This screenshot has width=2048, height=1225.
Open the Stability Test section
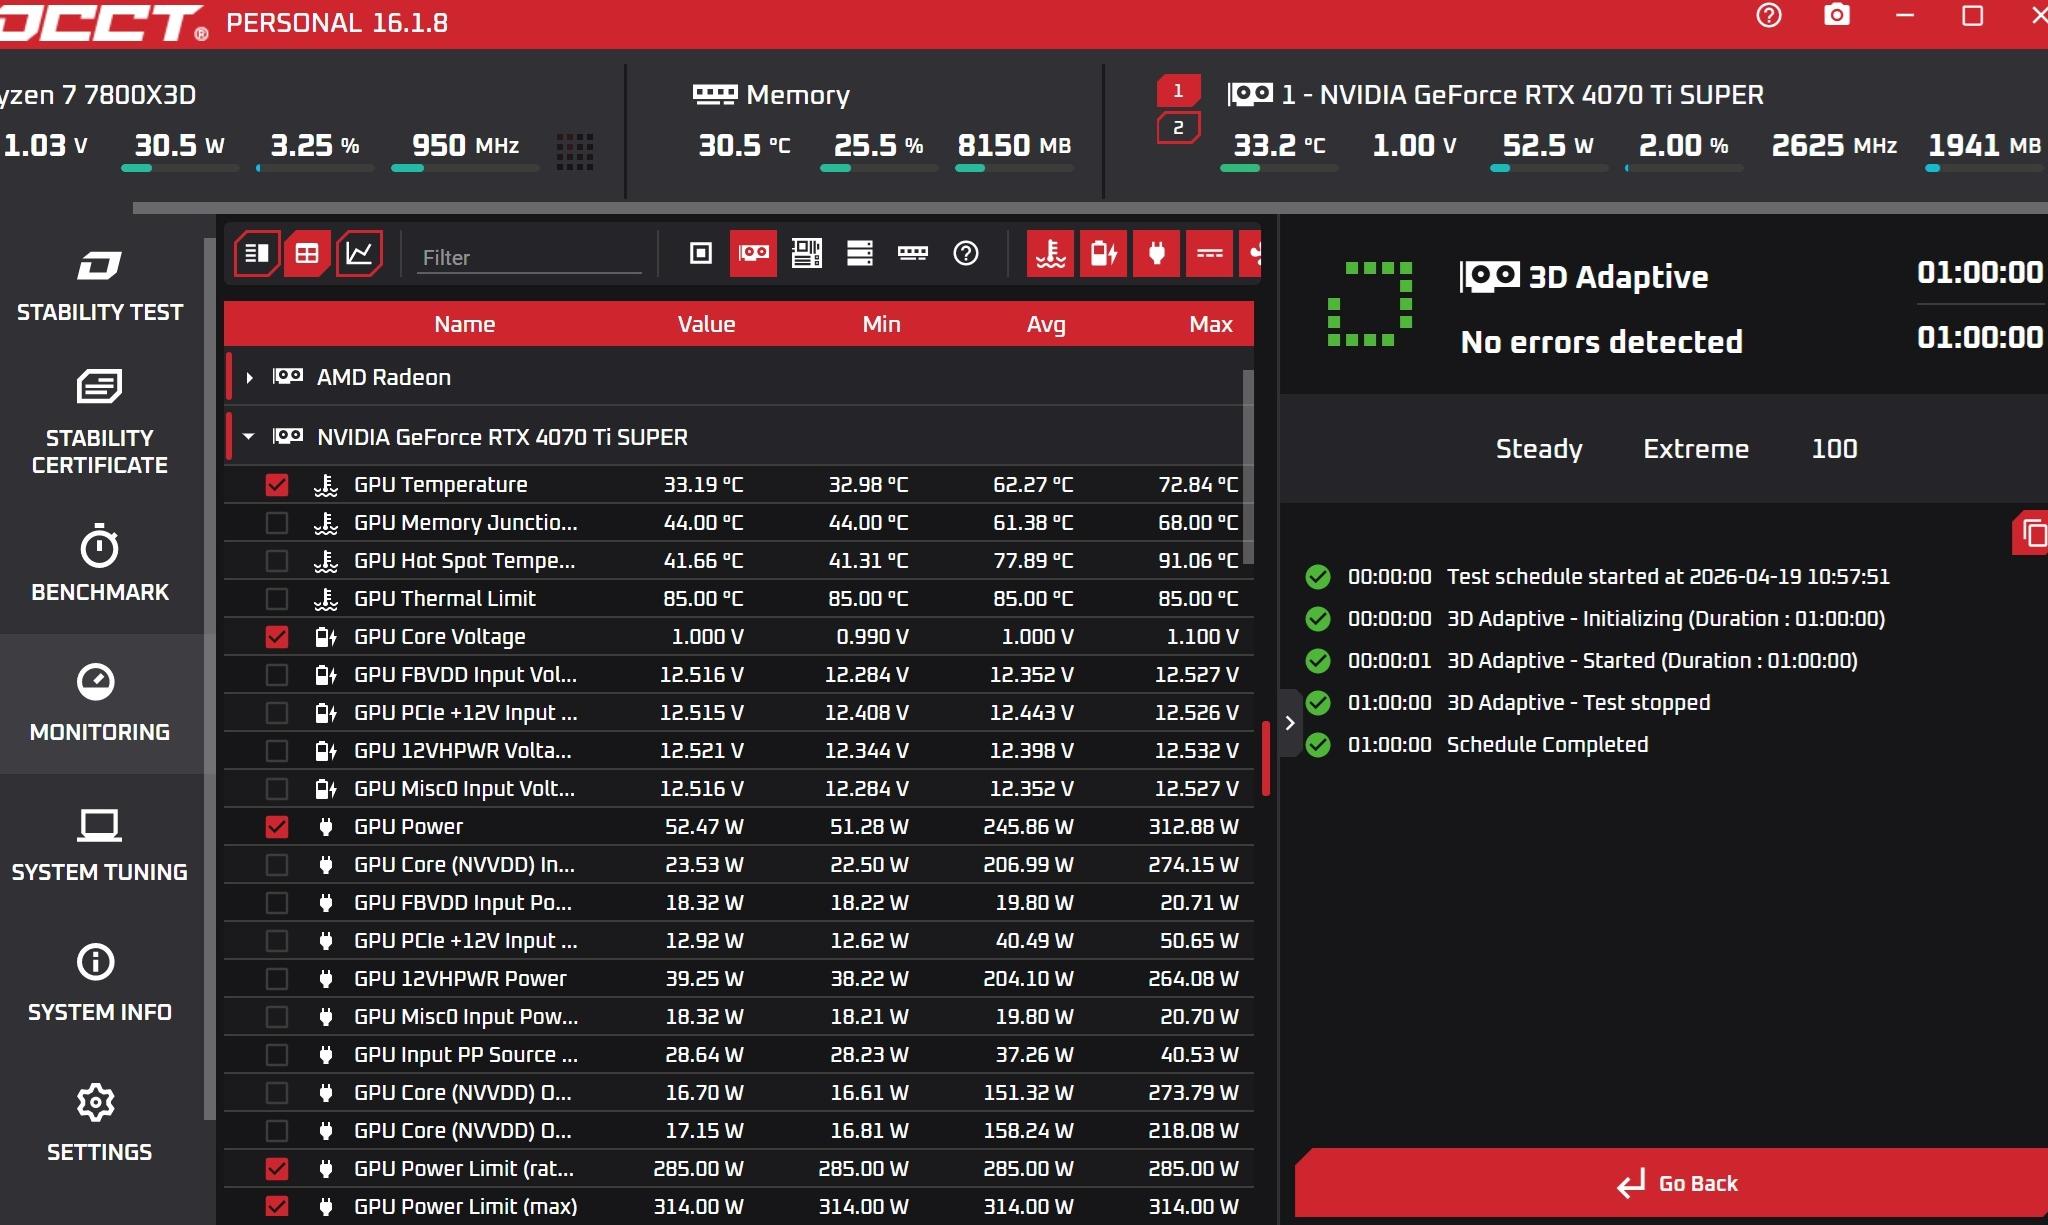(x=99, y=285)
